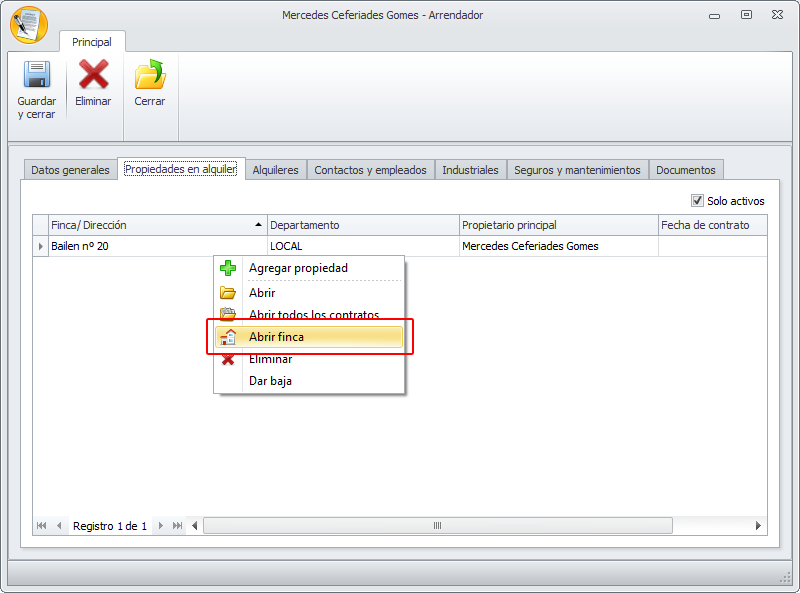Select the Mercedes Ceferiades Gomes owner cell
The width and height of the screenshot is (800, 593).
pos(559,246)
